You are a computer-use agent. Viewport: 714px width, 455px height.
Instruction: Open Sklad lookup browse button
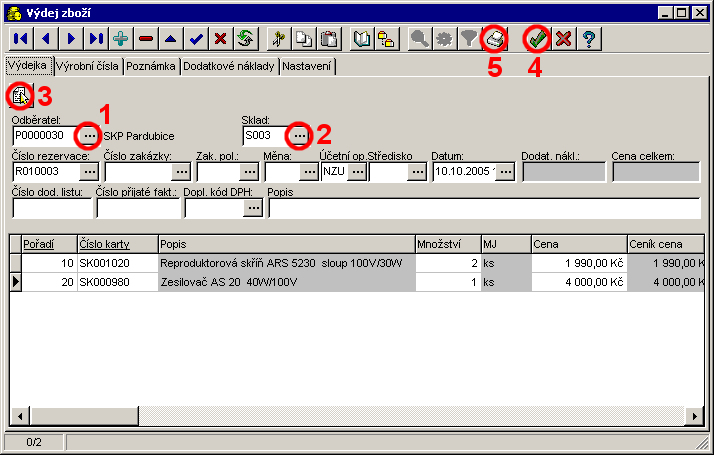point(299,135)
